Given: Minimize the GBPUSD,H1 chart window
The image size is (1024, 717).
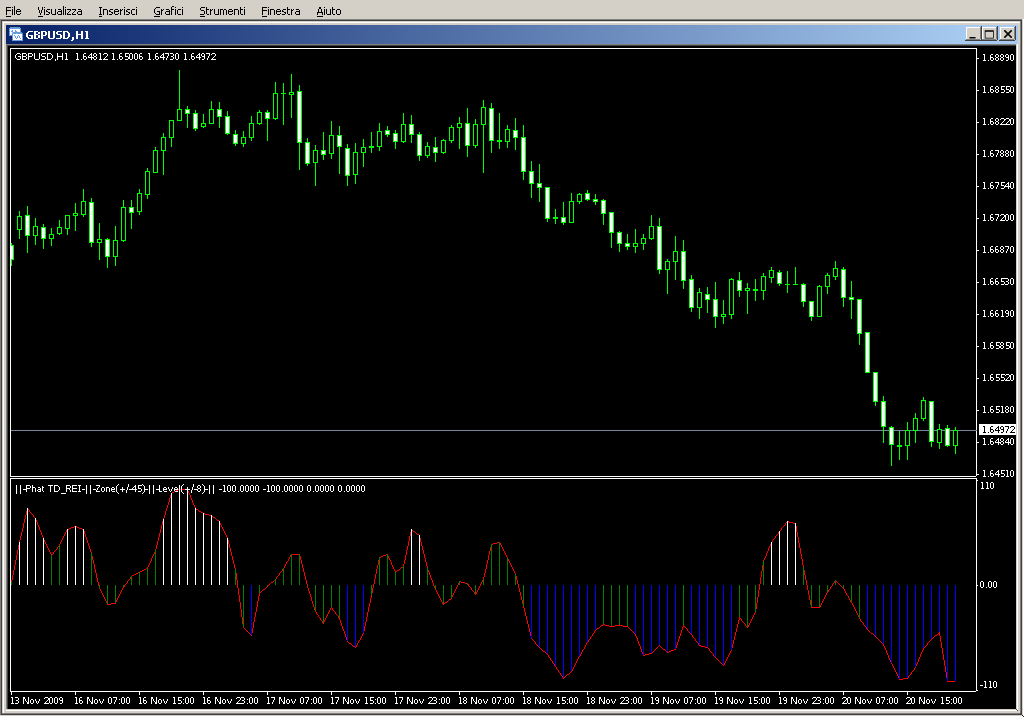Looking at the screenshot, I should tap(972, 33).
